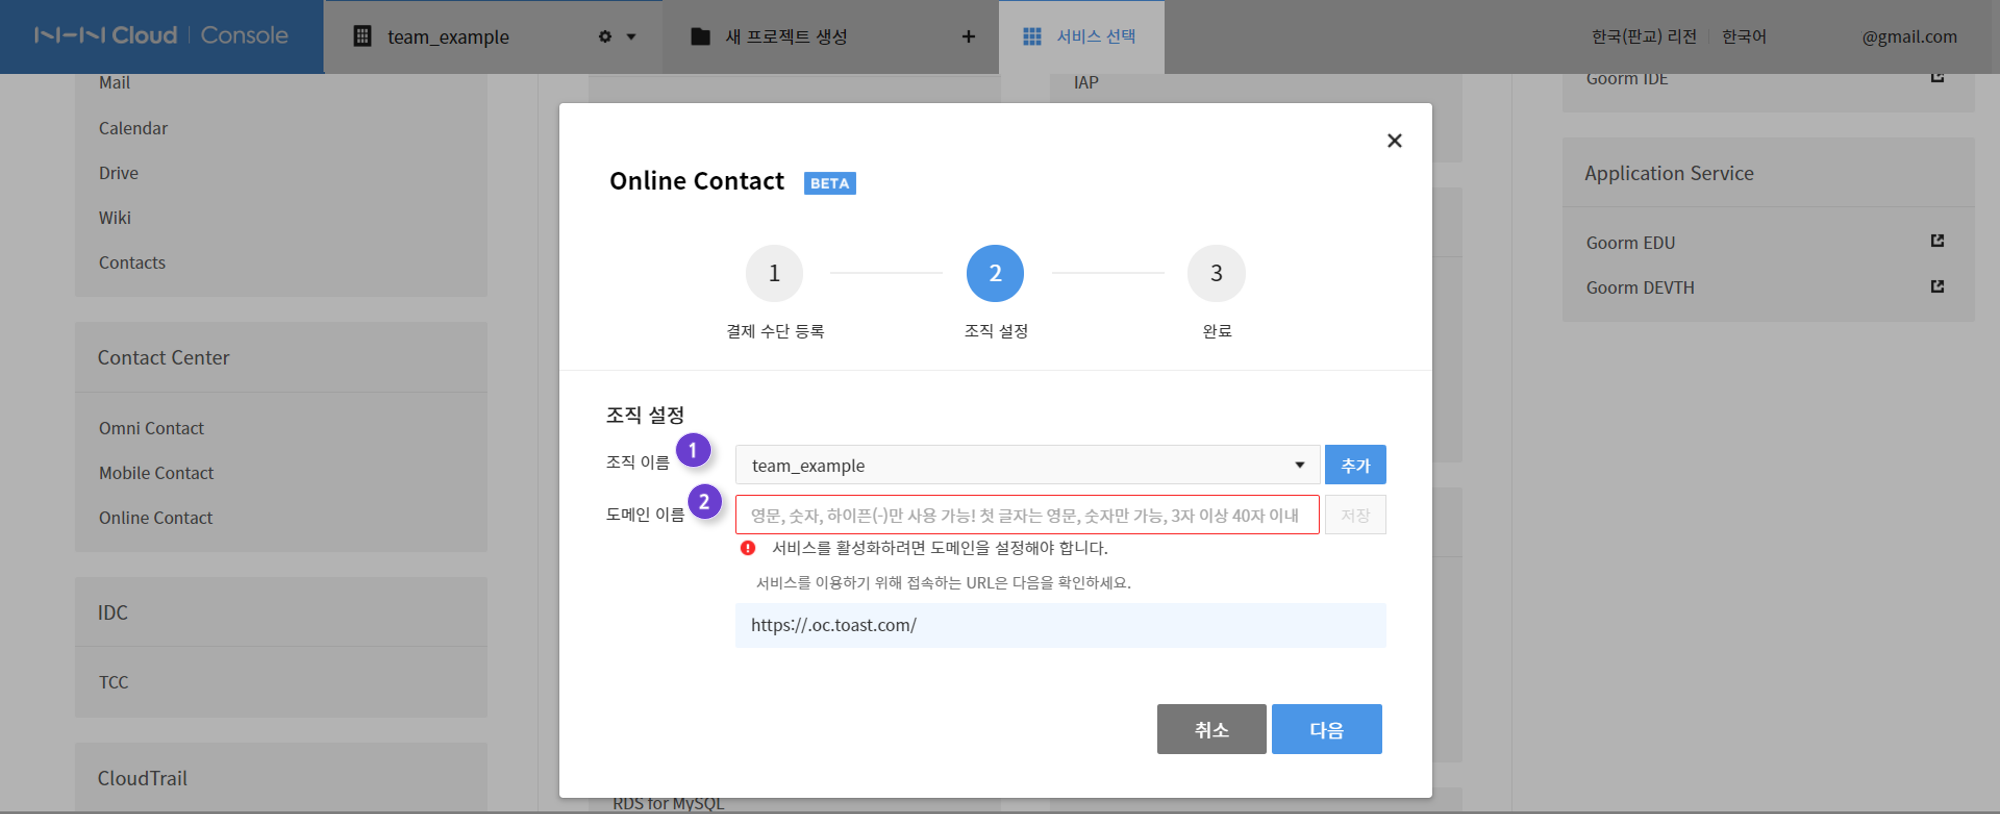Open Omni Contact service
This screenshot has width=2000, height=814.
click(151, 428)
